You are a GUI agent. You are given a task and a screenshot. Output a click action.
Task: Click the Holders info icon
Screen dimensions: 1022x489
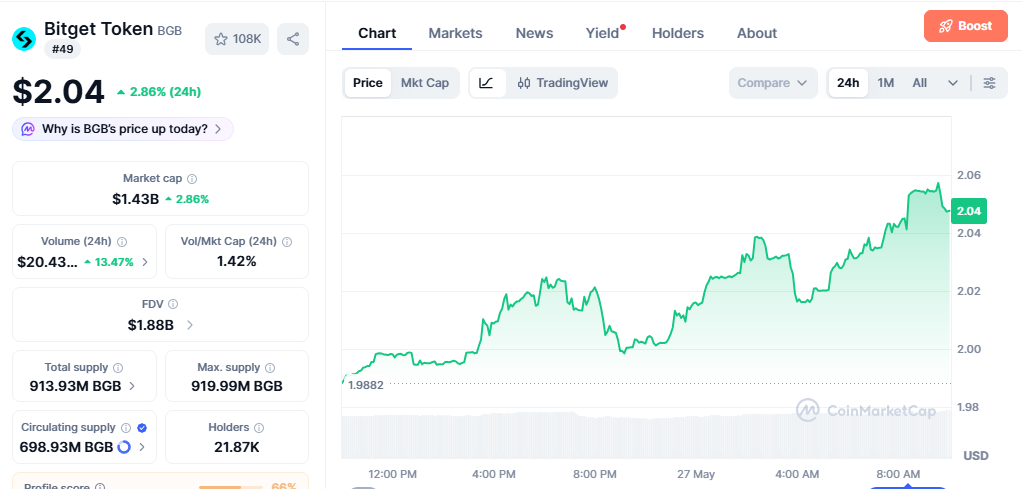pos(259,428)
